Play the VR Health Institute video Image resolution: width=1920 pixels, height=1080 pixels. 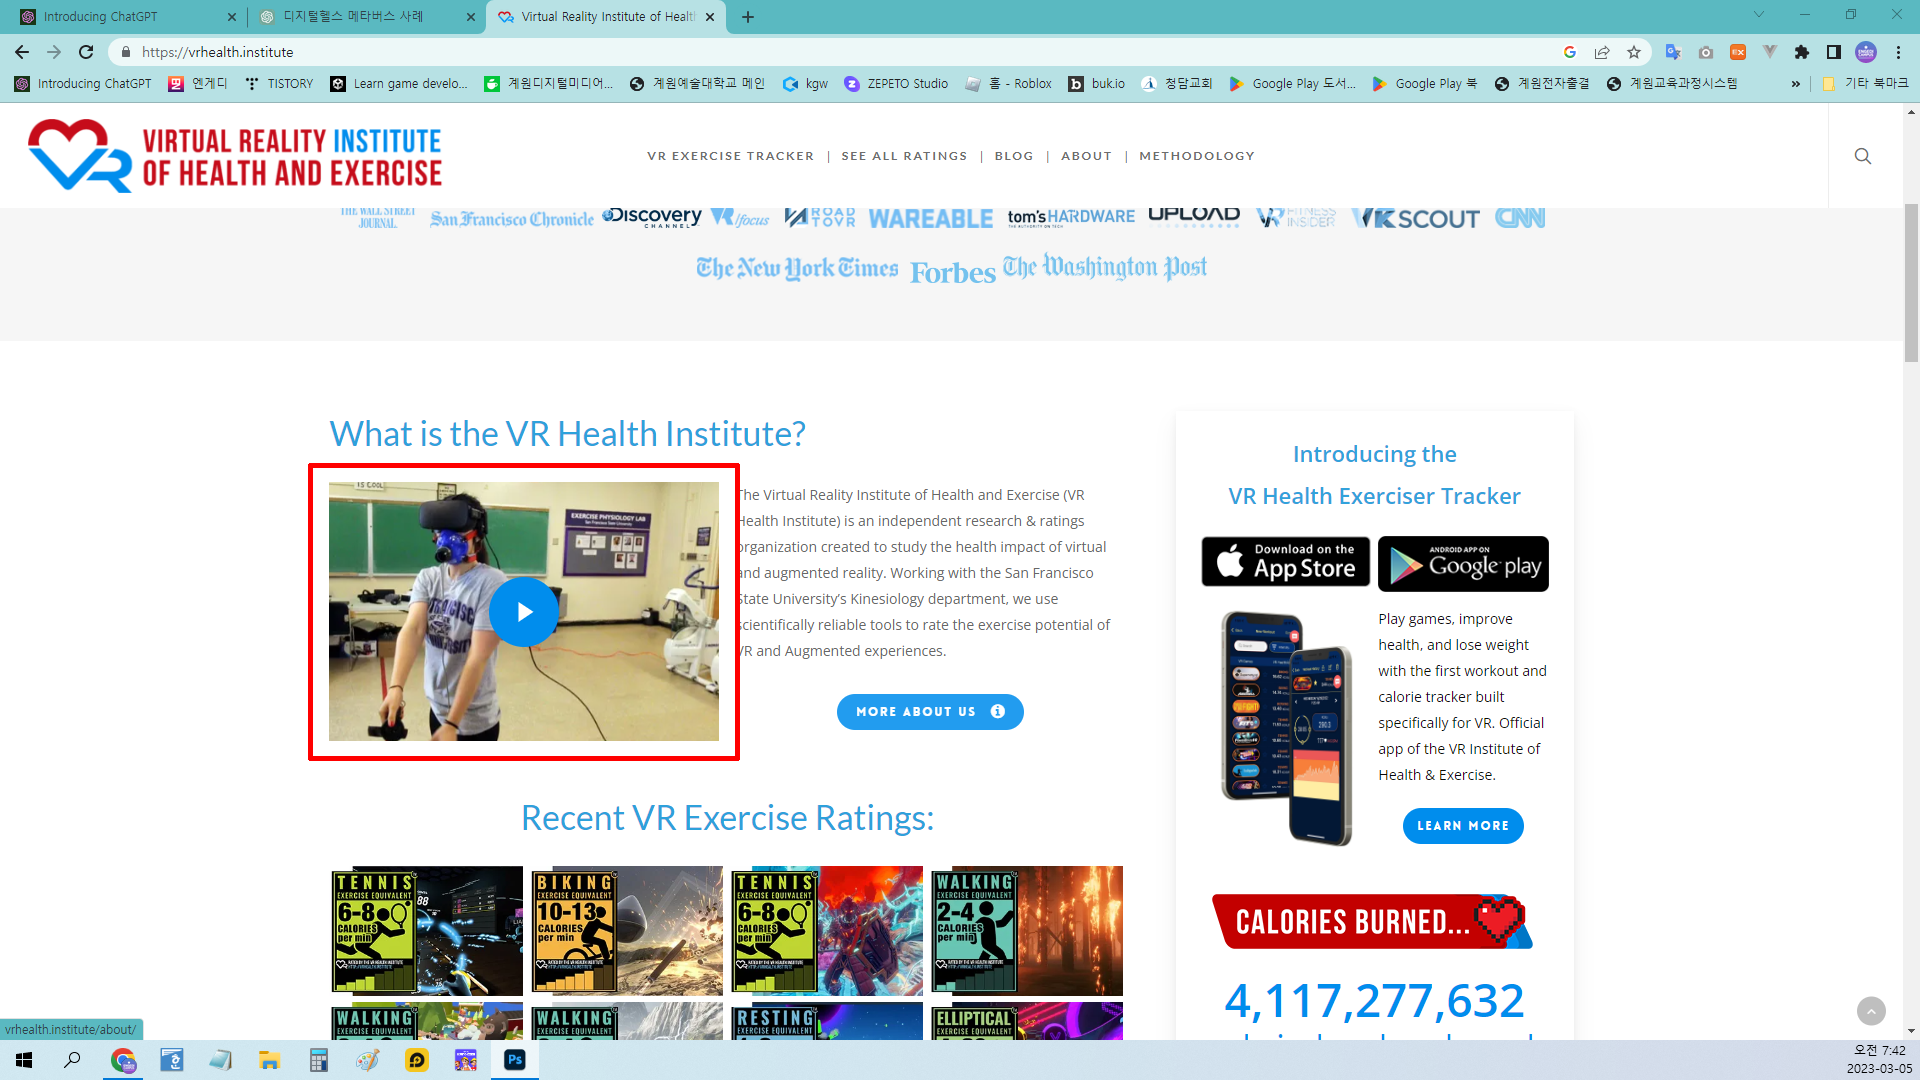click(523, 612)
